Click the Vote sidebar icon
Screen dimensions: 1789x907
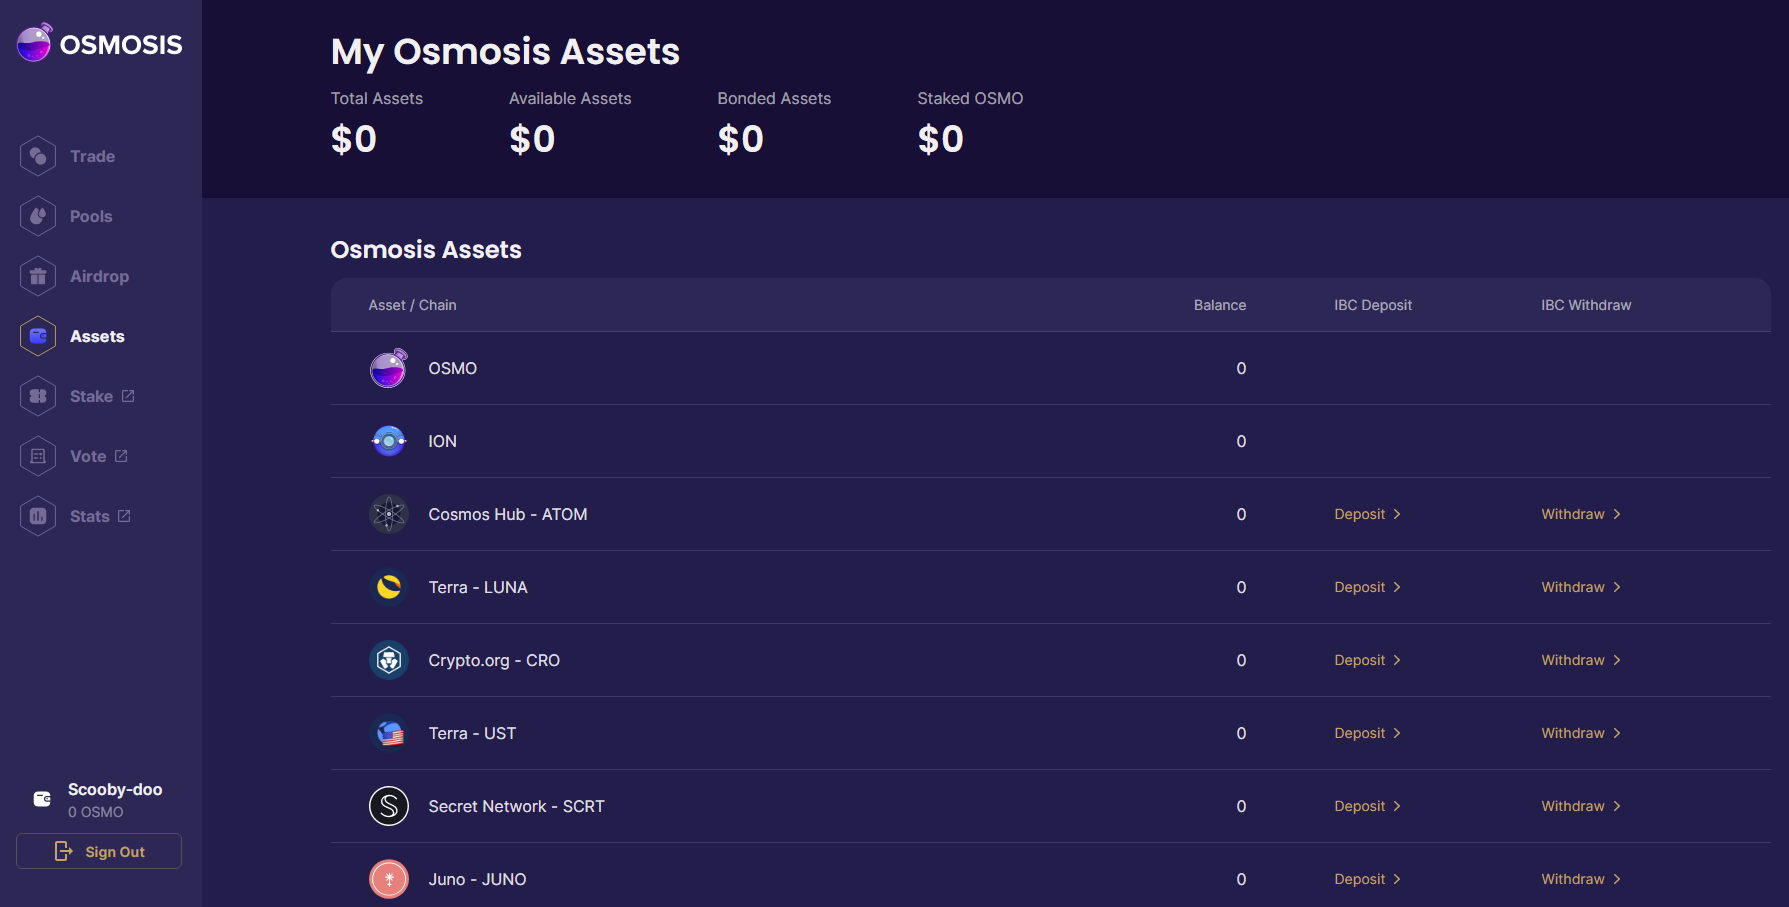(38, 456)
